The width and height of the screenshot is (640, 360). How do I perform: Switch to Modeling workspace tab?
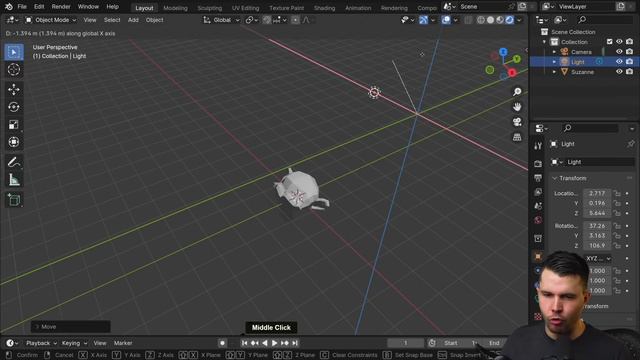pyautogui.click(x=175, y=8)
